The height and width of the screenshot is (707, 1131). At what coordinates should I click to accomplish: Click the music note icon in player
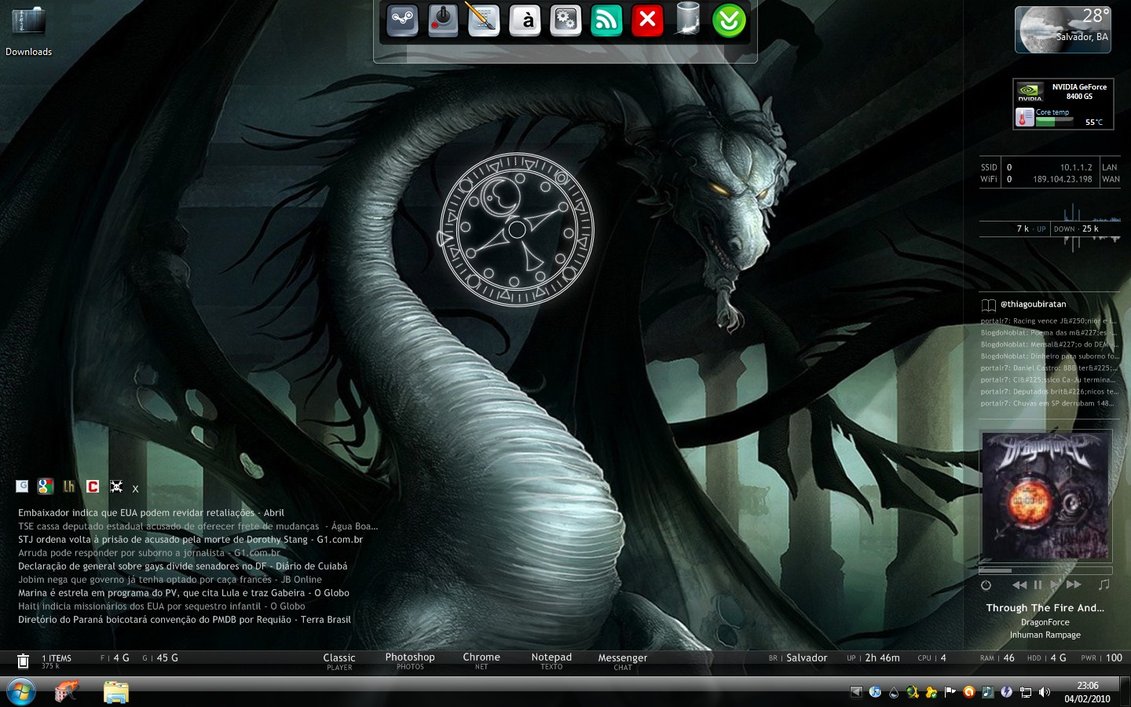click(x=1104, y=584)
